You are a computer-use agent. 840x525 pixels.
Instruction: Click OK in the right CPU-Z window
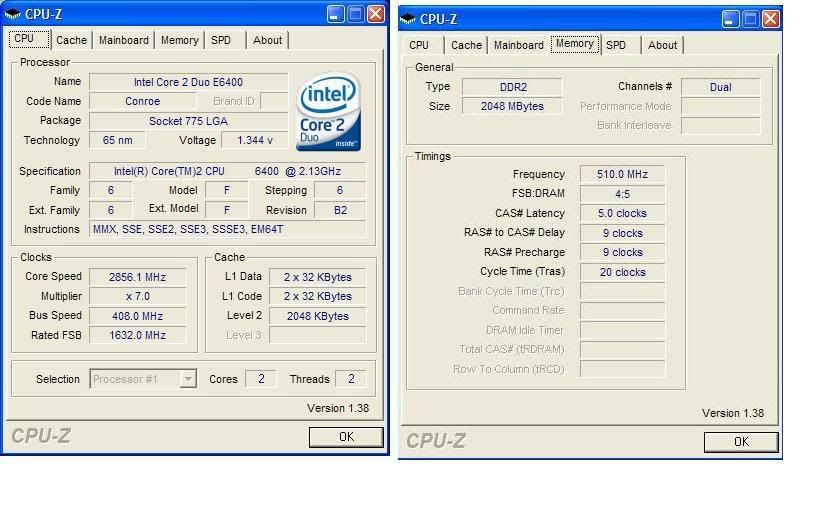(x=741, y=441)
